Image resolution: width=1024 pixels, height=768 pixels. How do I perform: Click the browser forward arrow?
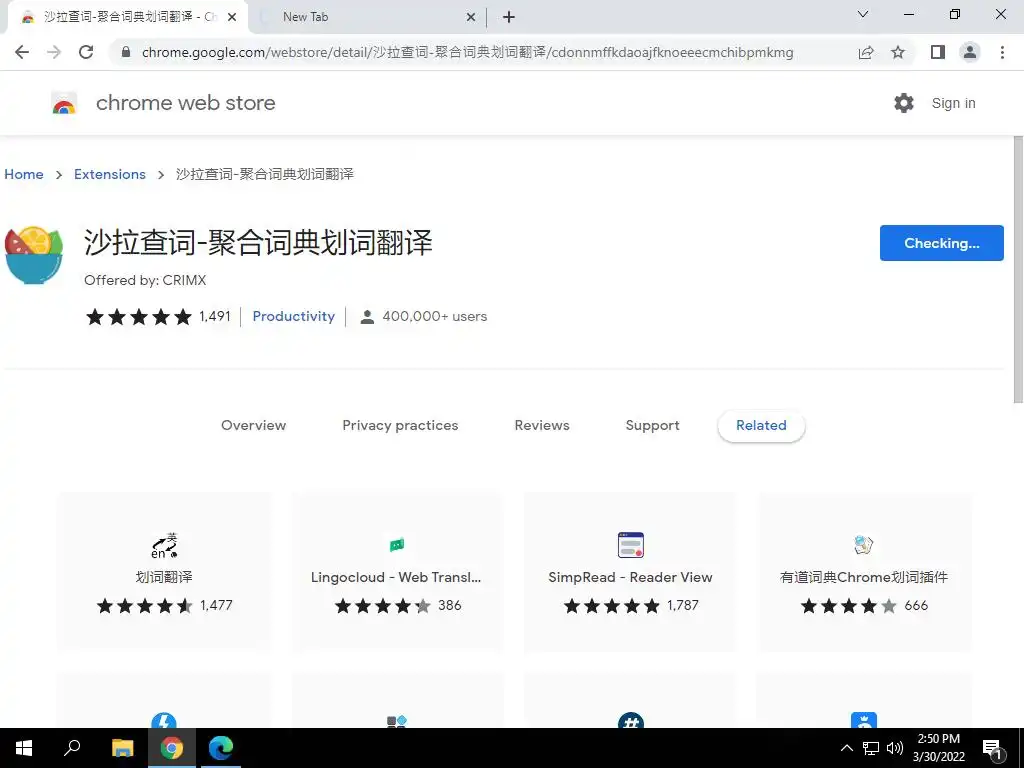[x=54, y=52]
